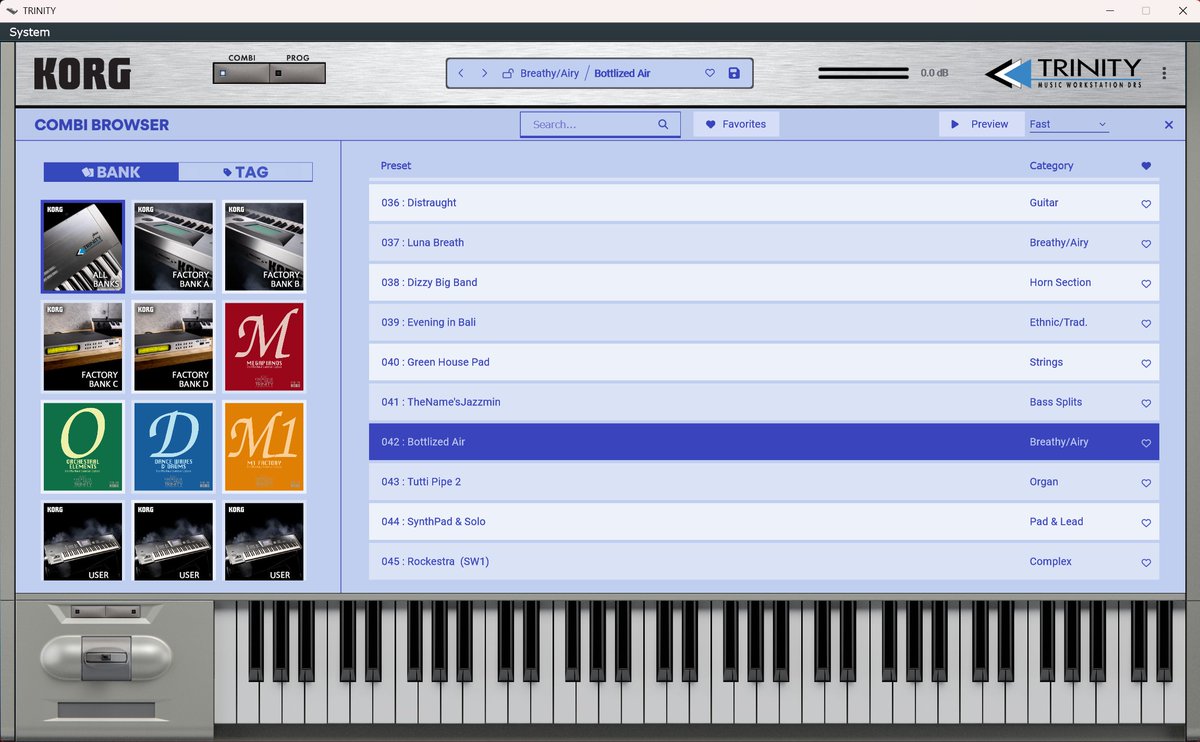This screenshot has height=742, width=1200.
Task: Save the current combi via the save icon
Action: pos(734,73)
